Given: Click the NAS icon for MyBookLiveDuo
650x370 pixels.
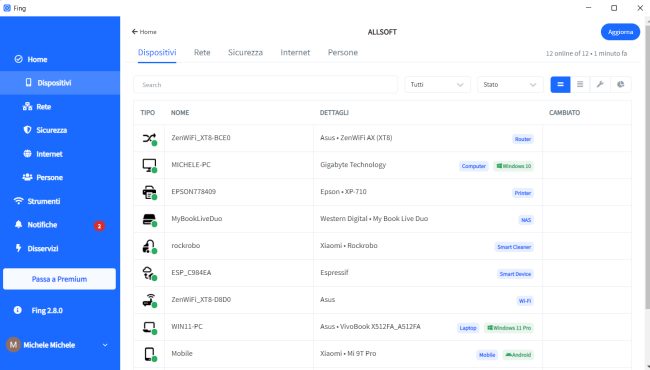Looking at the screenshot, I should (x=149, y=220).
